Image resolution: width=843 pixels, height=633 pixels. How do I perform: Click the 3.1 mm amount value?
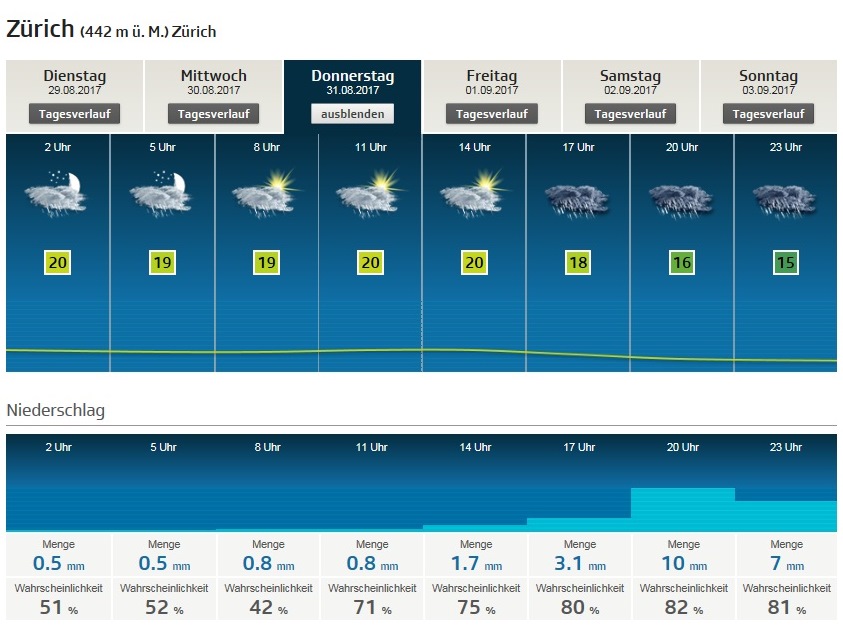click(x=580, y=564)
